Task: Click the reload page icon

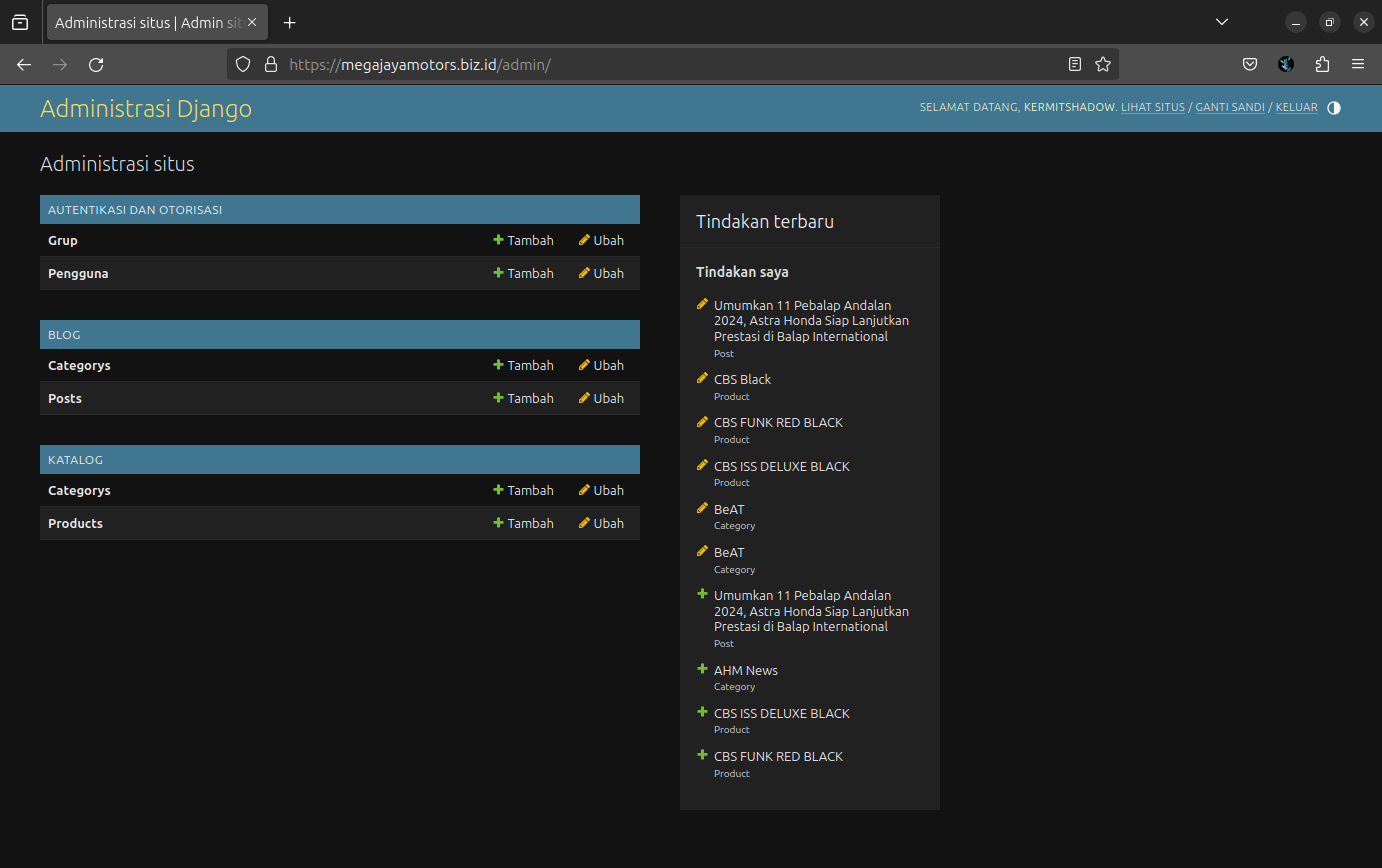Action: click(x=96, y=65)
